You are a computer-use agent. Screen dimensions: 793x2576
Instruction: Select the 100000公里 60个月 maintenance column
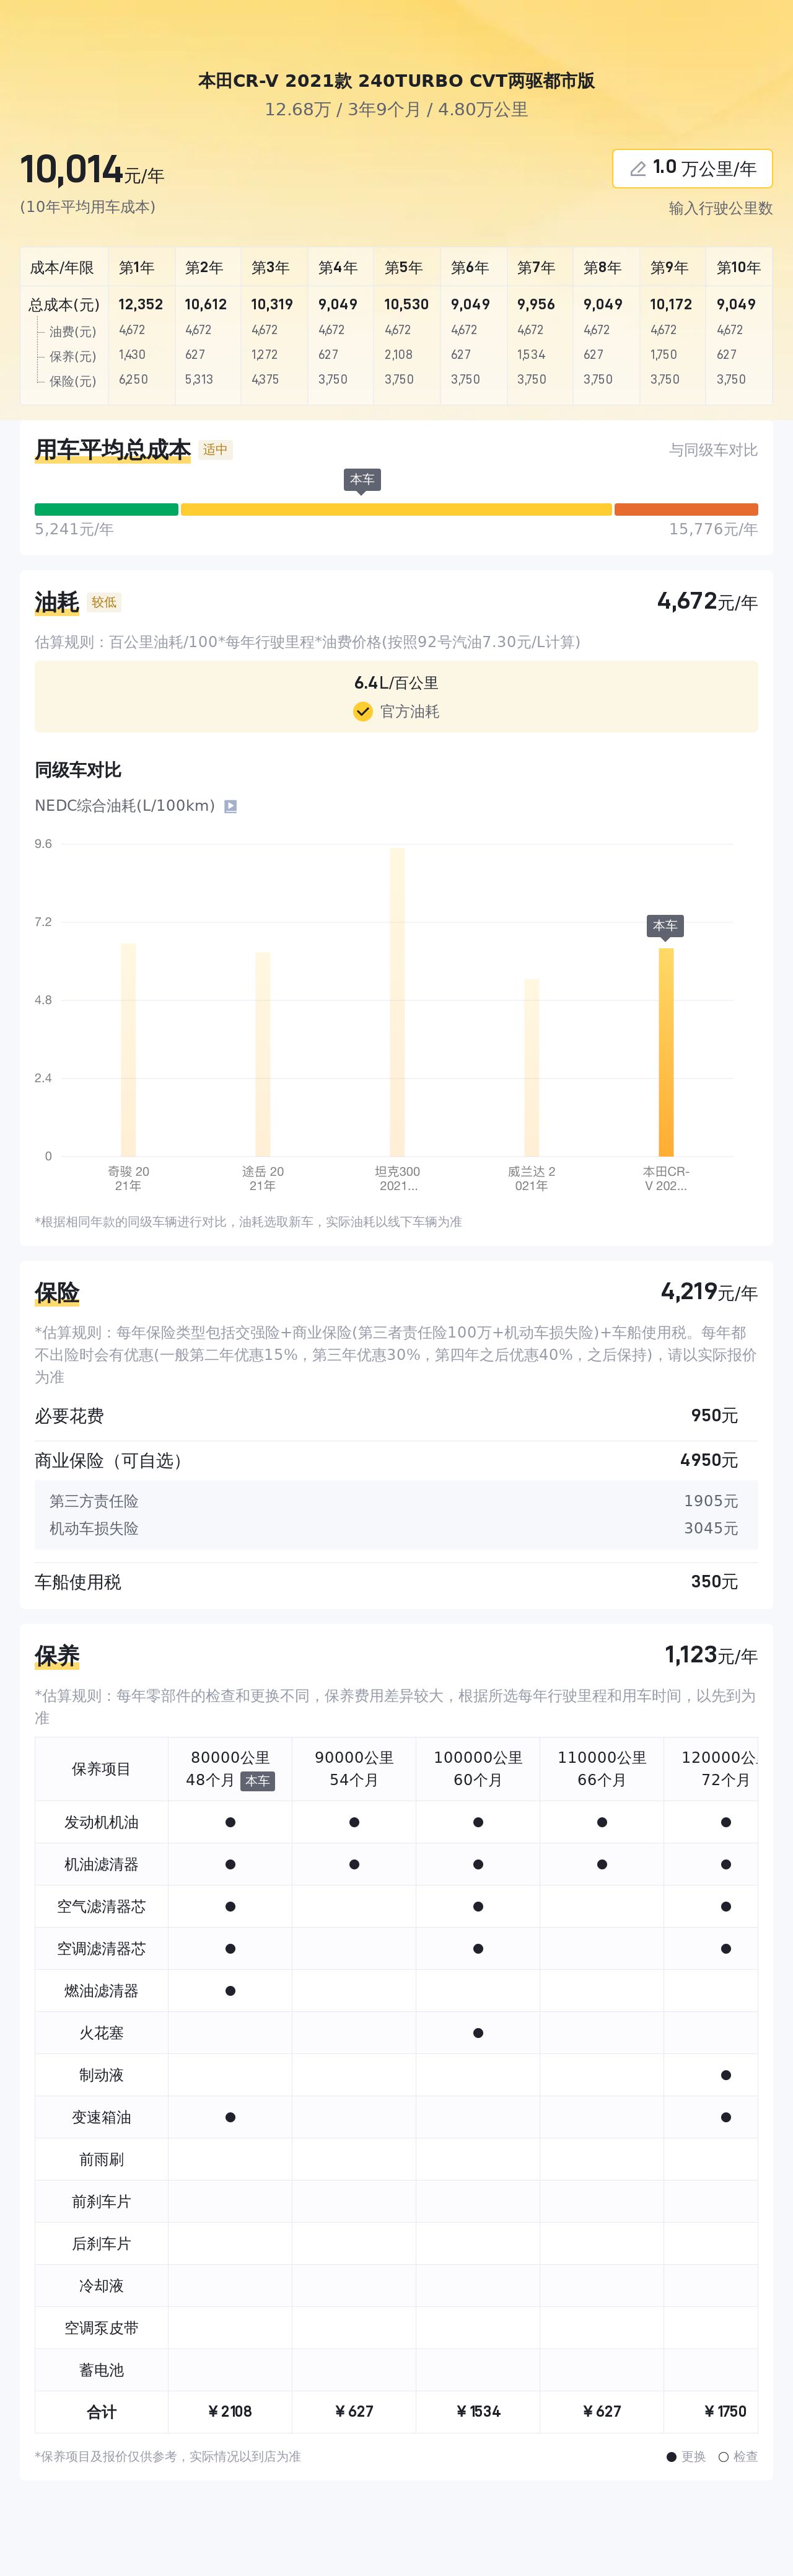(478, 1768)
